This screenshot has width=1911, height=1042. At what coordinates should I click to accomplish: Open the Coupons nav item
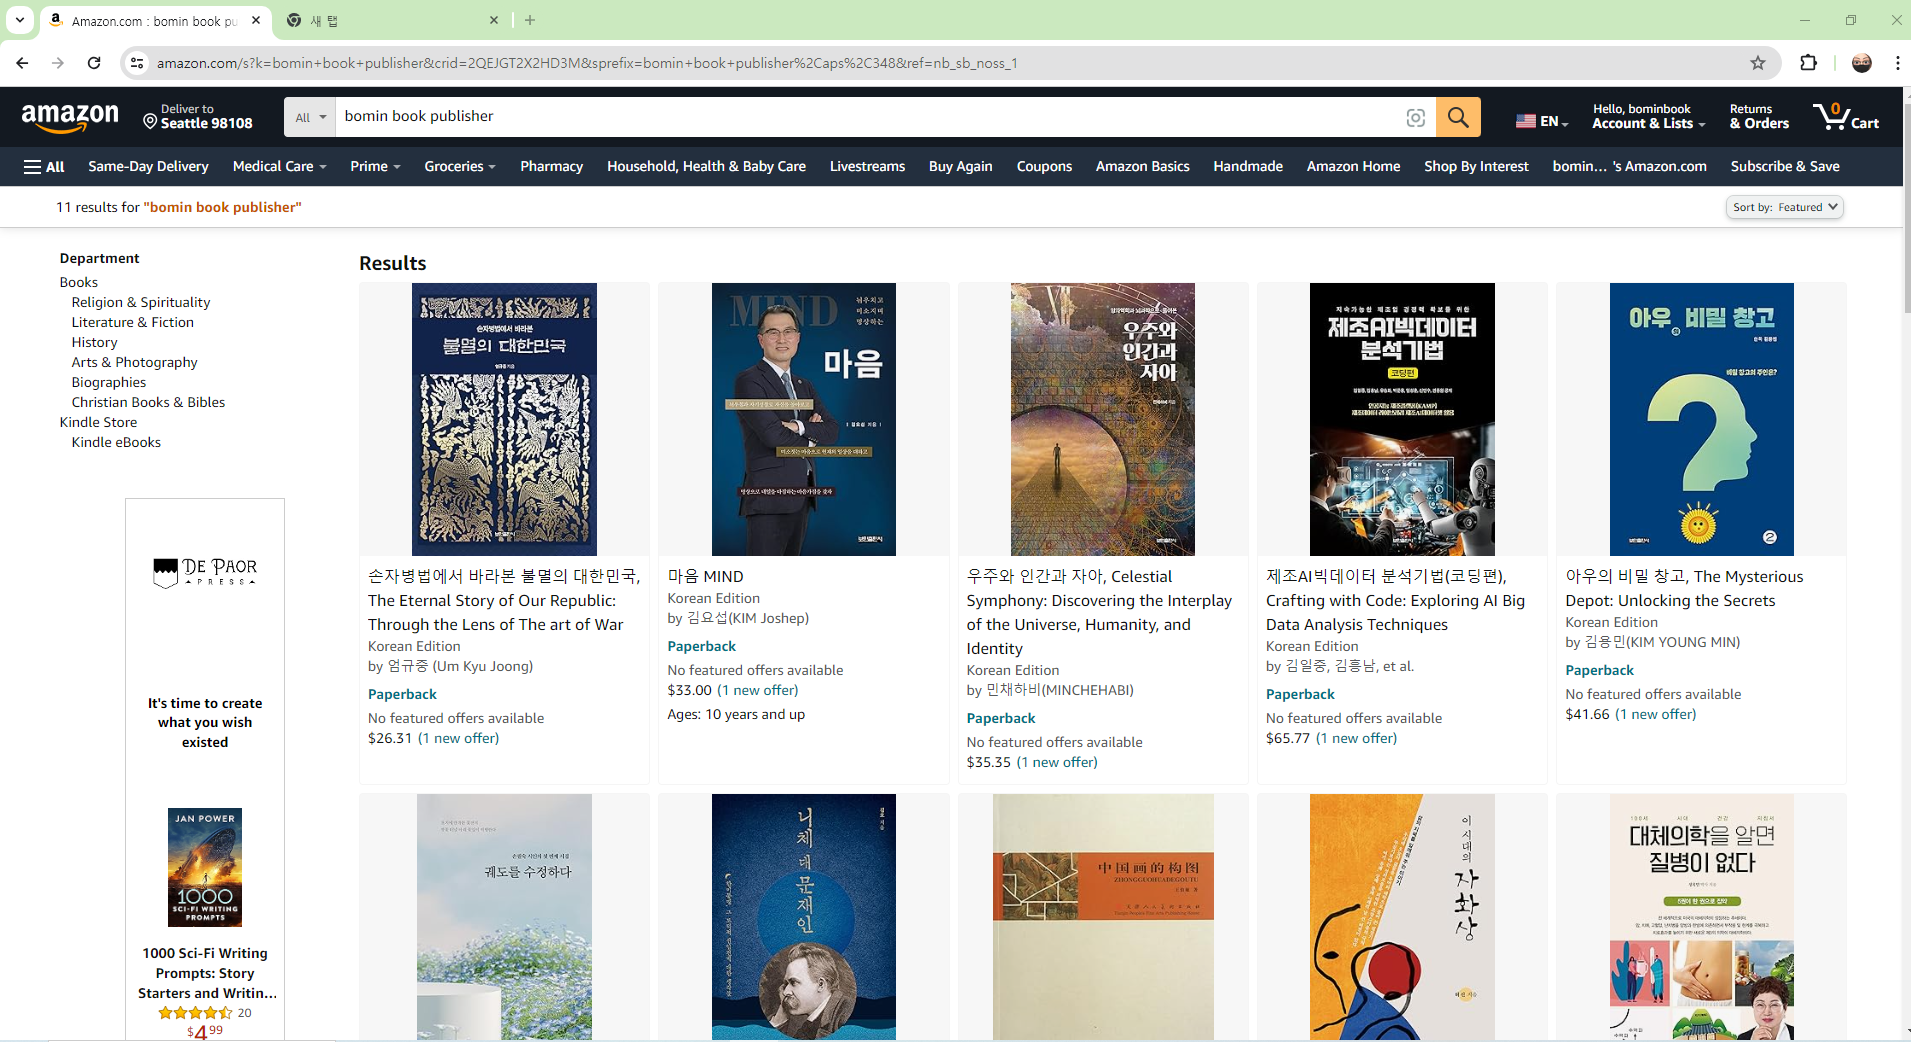pos(1044,167)
